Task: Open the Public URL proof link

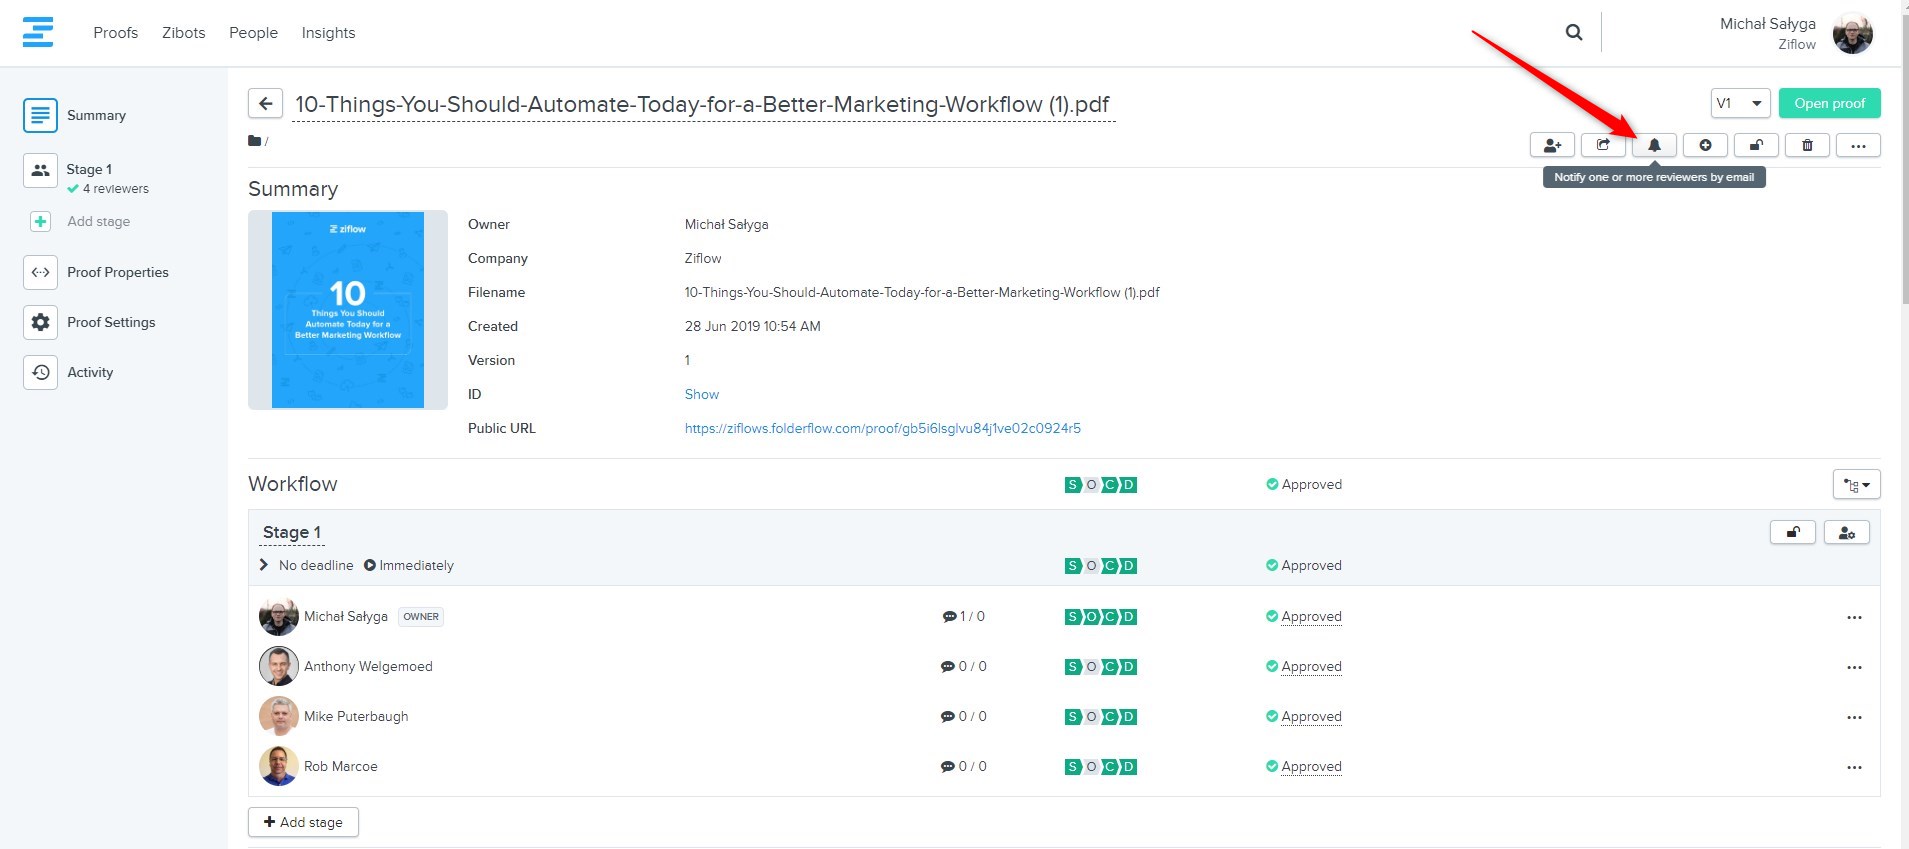Action: tap(882, 428)
